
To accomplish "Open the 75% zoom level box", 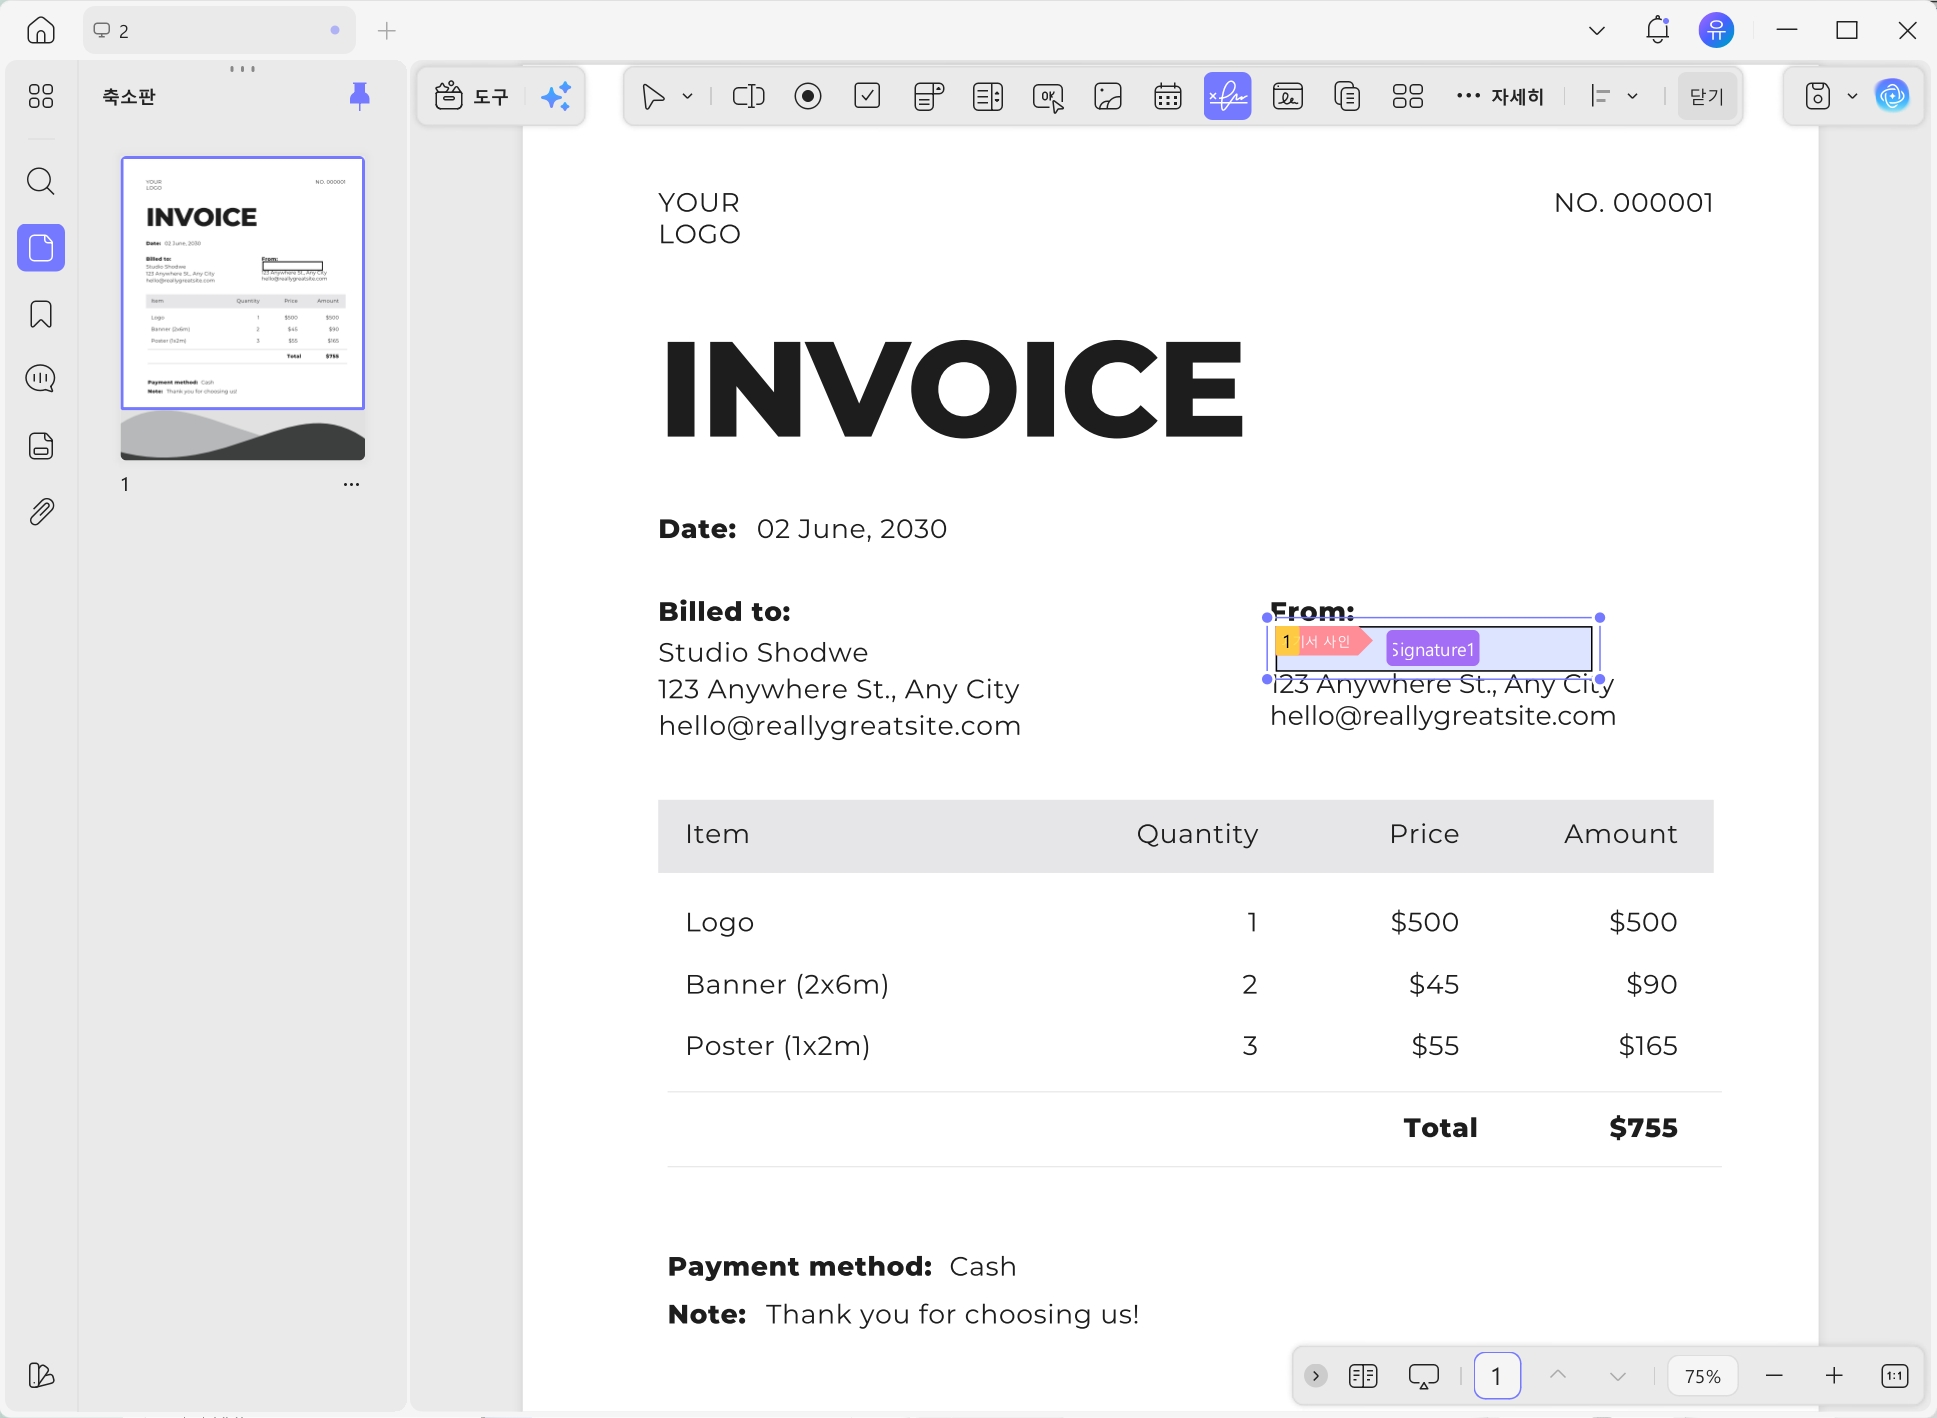I will (1703, 1376).
